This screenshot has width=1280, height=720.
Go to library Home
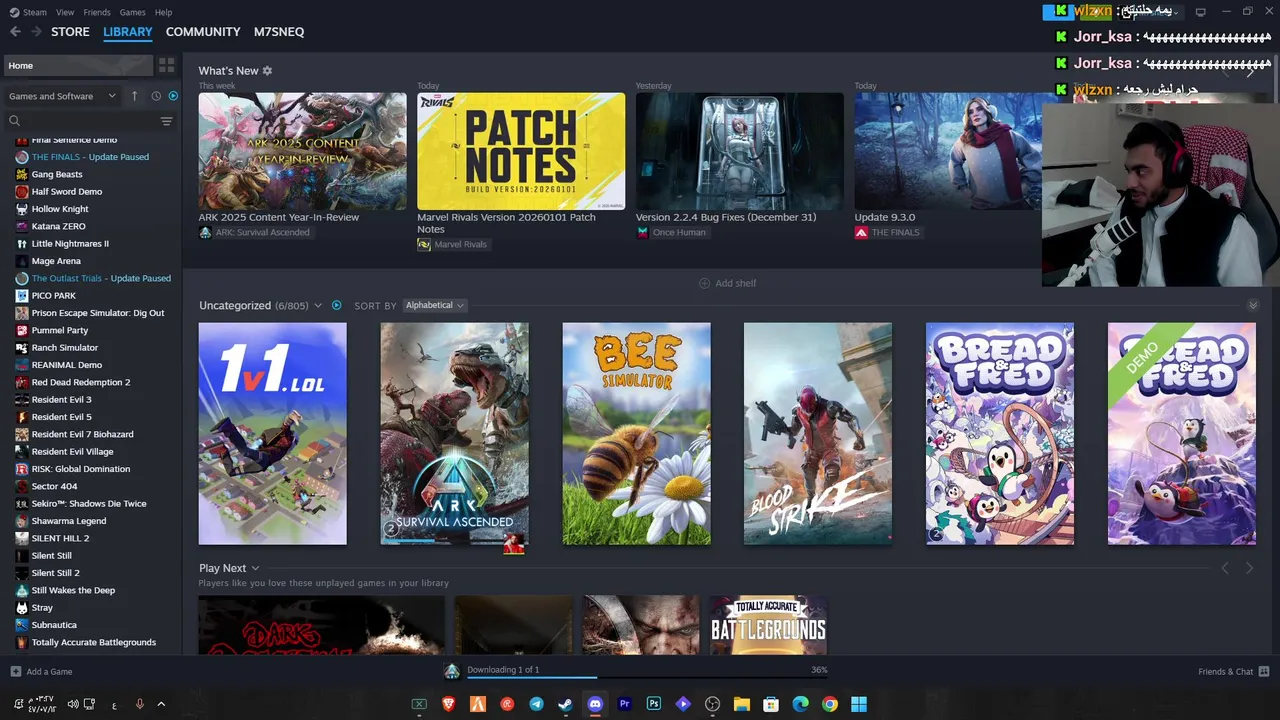(78, 65)
